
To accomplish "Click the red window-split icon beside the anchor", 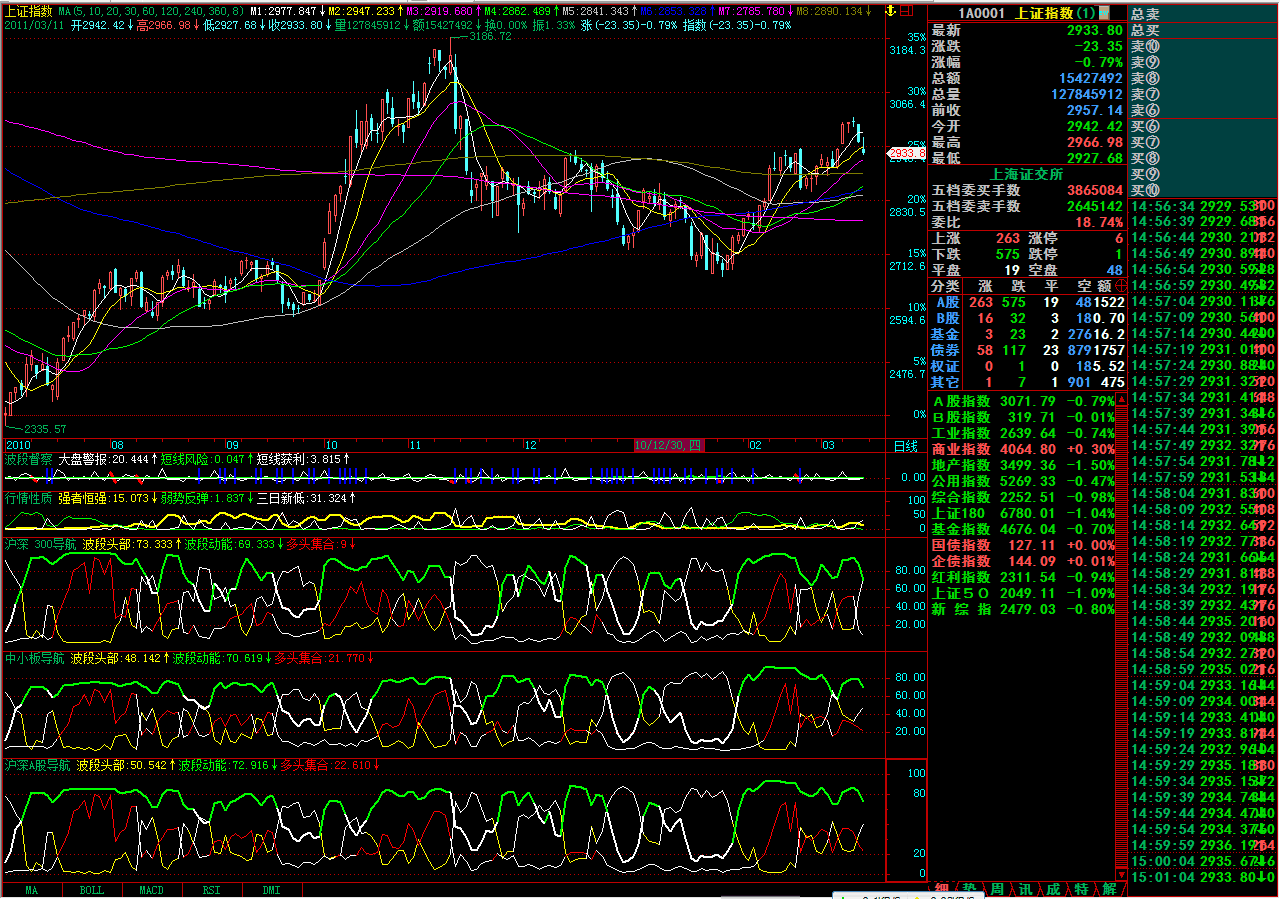I will coord(906,10).
